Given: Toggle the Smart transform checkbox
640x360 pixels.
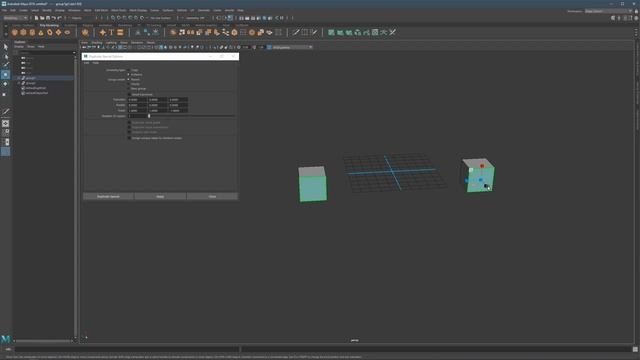Looking at the screenshot, I should pyautogui.click(x=129, y=95).
